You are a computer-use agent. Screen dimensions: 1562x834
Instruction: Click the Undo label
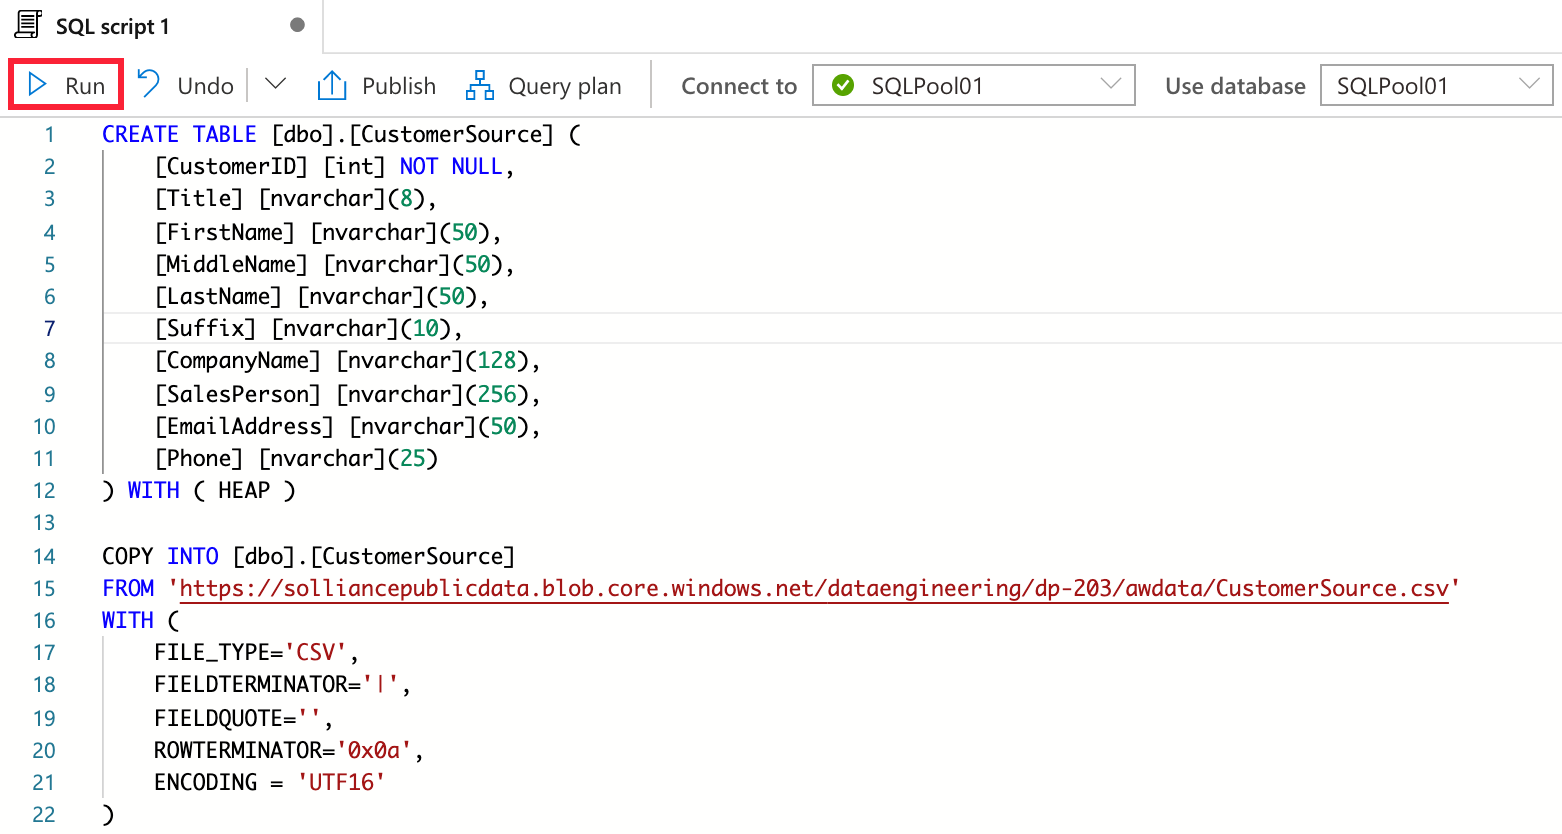coord(205,86)
